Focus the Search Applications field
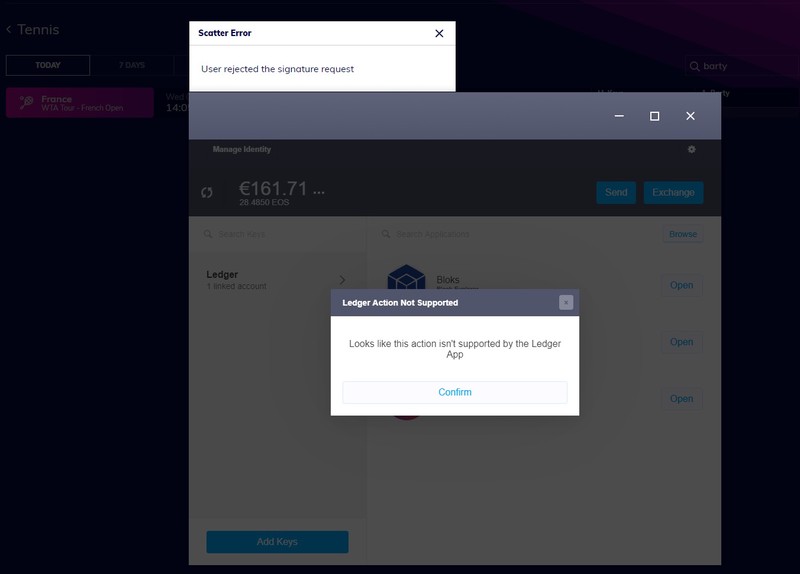The width and height of the screenshot is (800, 574). coord(515,234)
